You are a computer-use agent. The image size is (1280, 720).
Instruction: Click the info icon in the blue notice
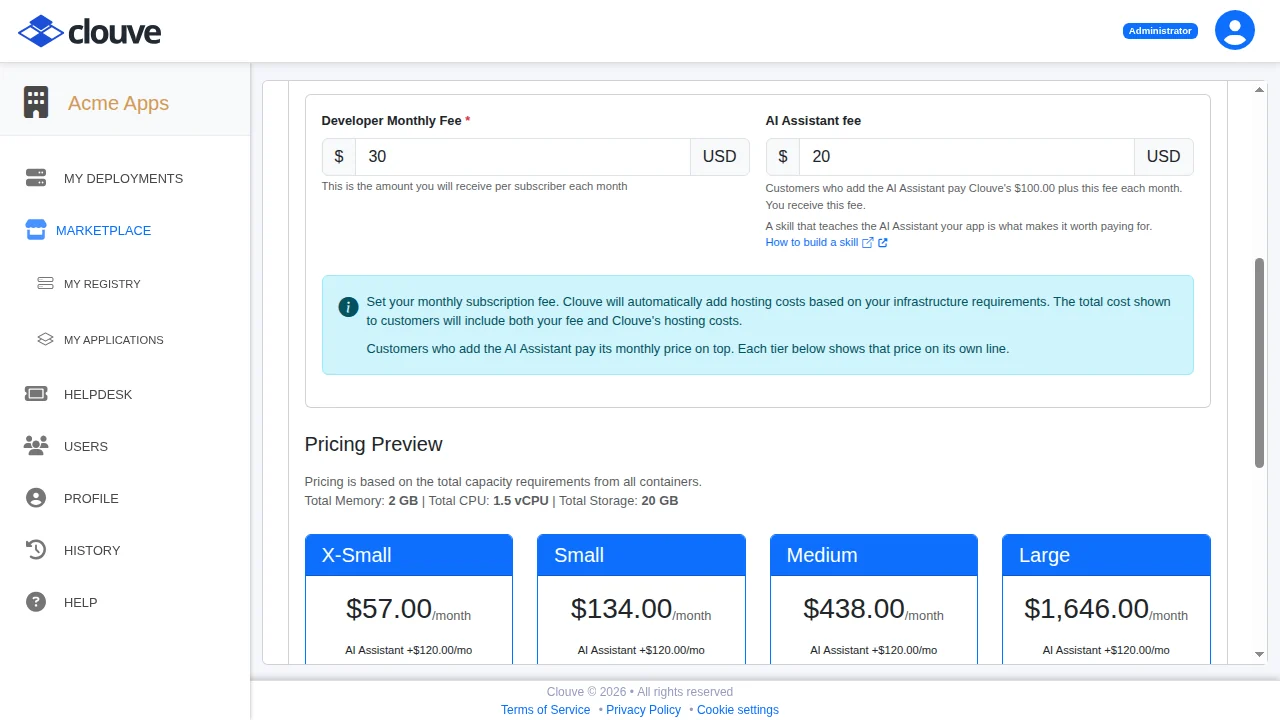coord(348,307)
